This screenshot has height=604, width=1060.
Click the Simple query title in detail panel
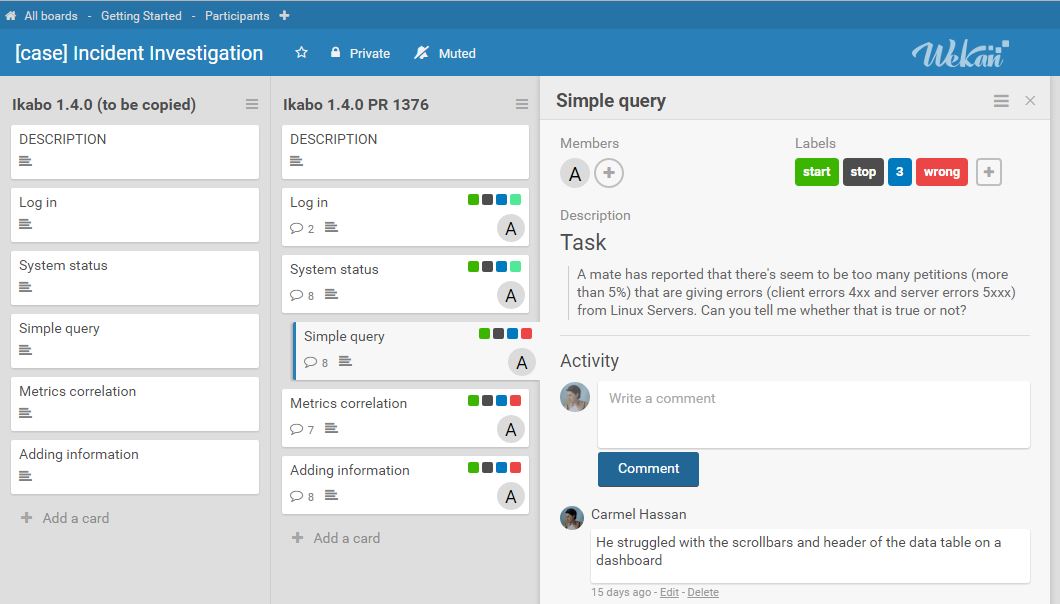(x=610, y=101)
